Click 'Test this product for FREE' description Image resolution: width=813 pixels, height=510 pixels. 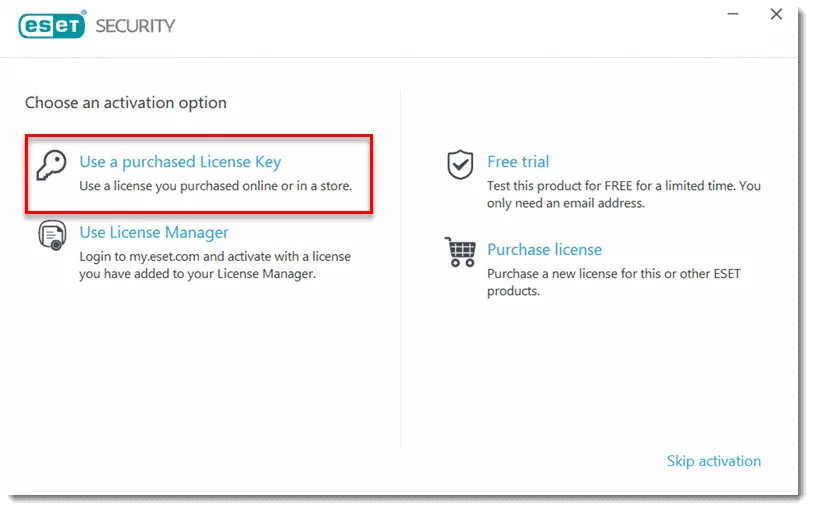[624, 194]
